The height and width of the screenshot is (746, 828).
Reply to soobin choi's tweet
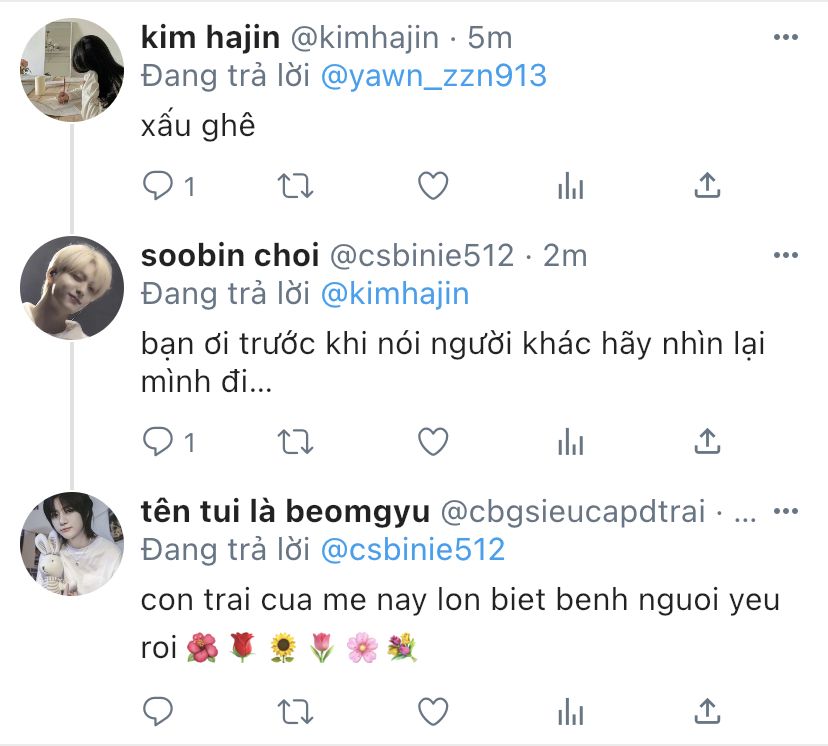pos(158,441)
